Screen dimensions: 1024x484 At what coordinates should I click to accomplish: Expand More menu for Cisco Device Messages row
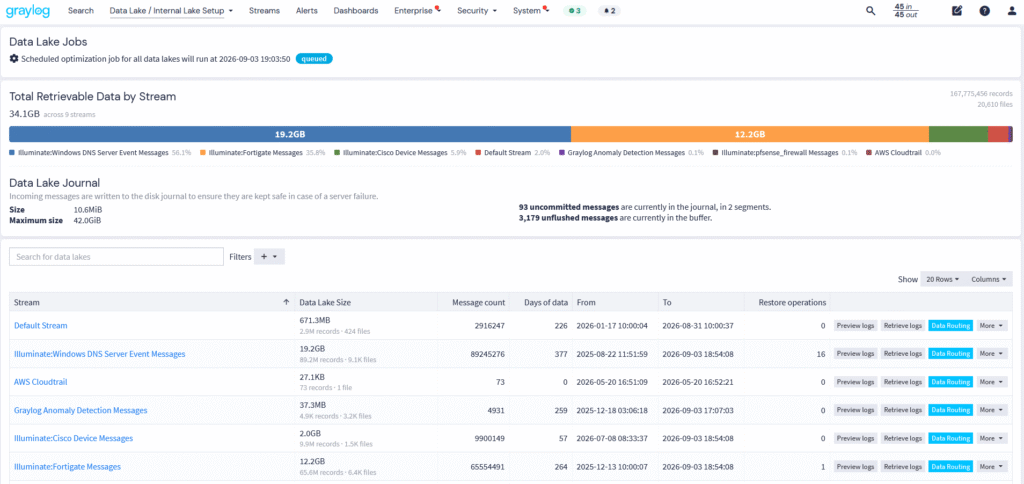(x=992, y=438)
